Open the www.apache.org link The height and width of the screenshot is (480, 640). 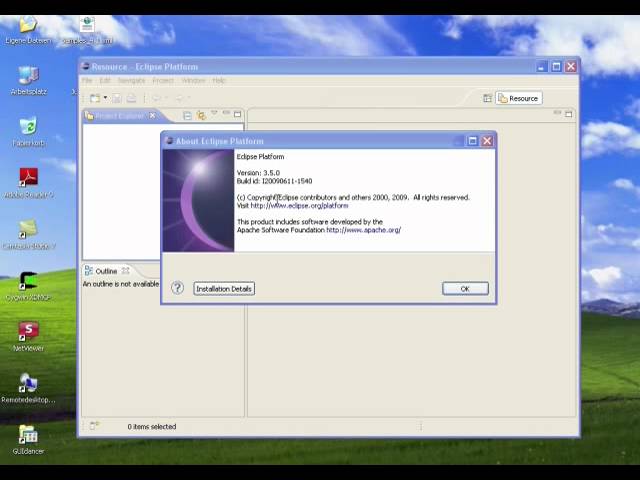(x=364, y=230)
